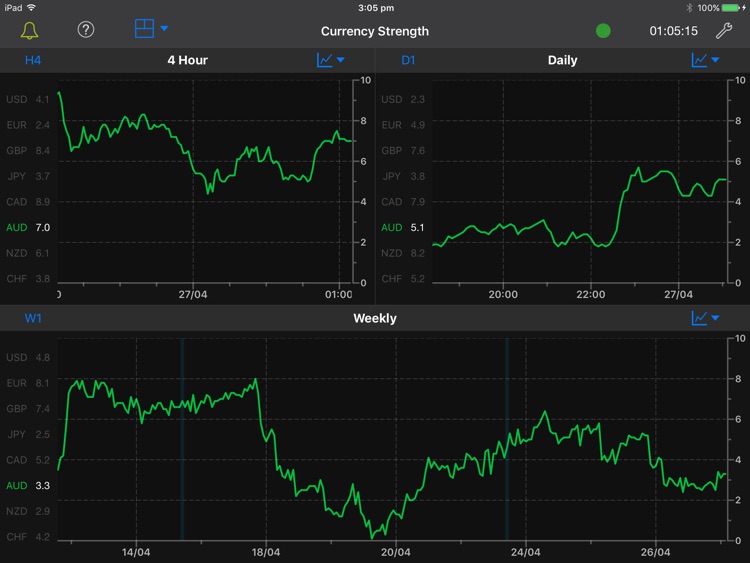Toggle NZD line in 4 Hour panel
This screenshot has height=563, width=750.
28,253
